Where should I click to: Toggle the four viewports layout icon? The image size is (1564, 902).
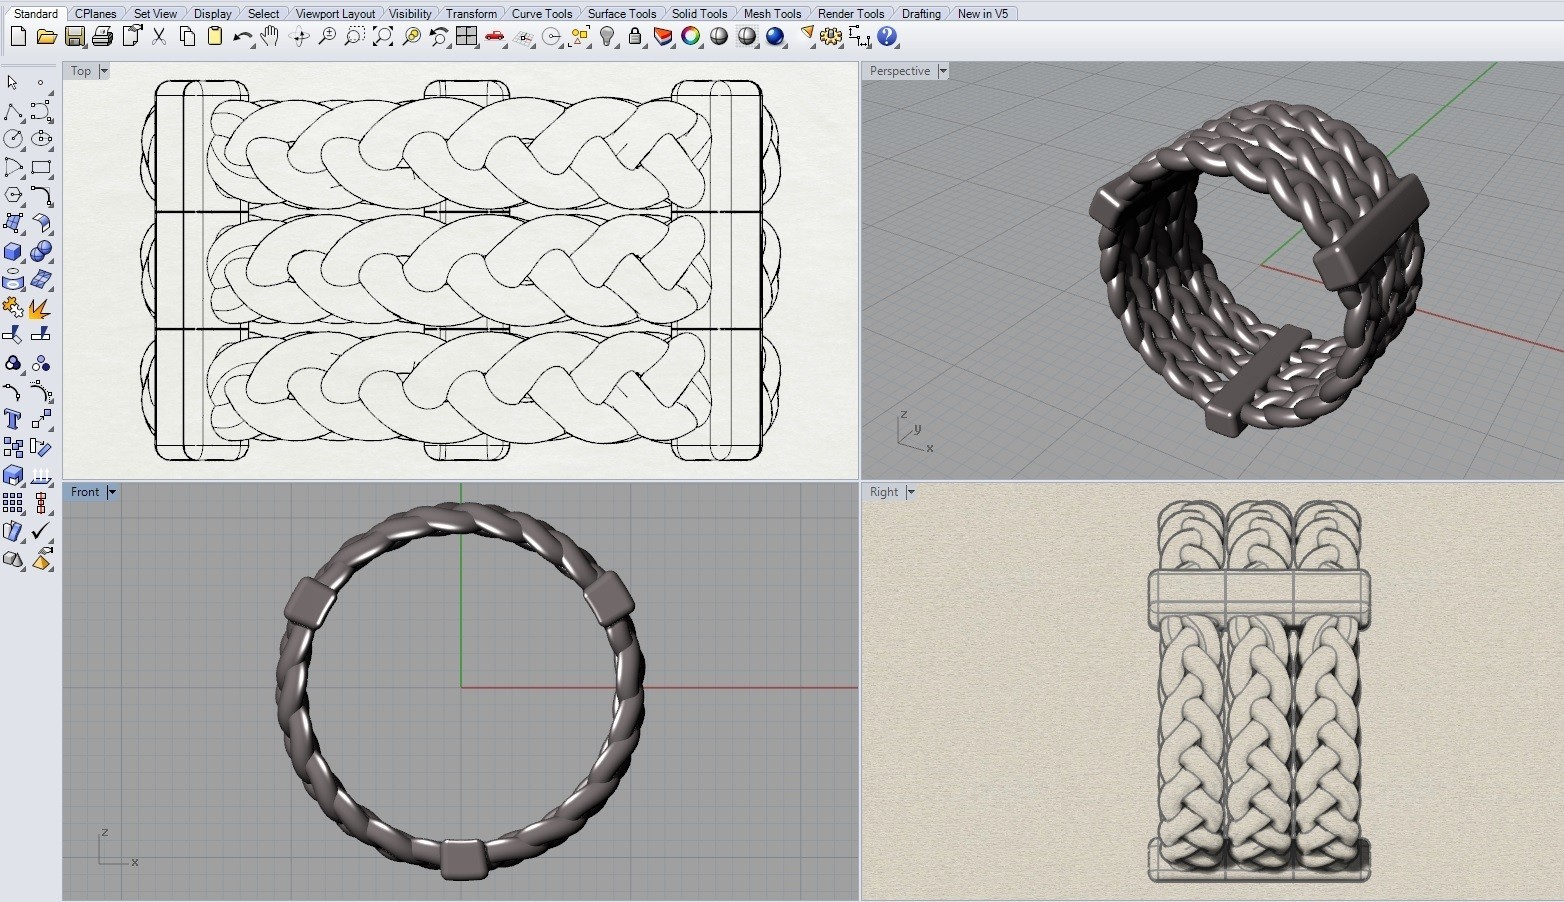coord(466,37)
